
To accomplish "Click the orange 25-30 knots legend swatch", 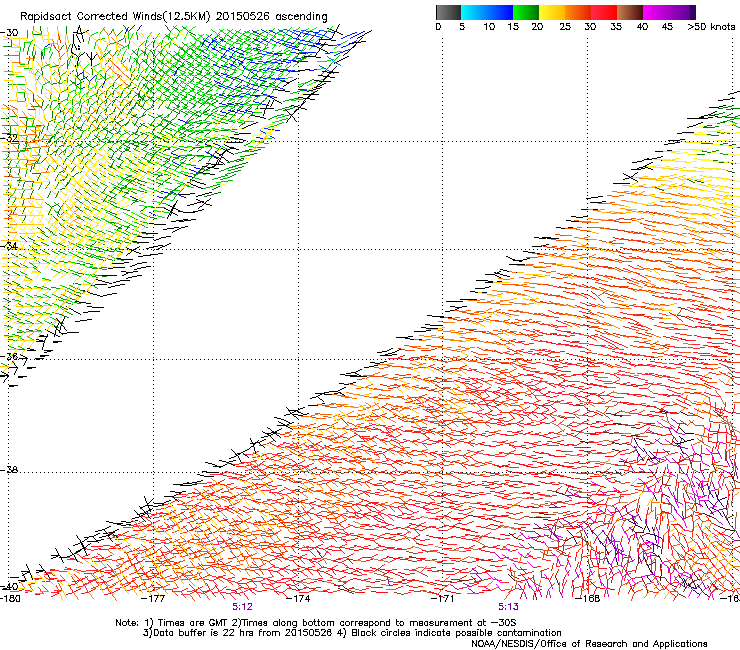I will (x=578, y=12).
